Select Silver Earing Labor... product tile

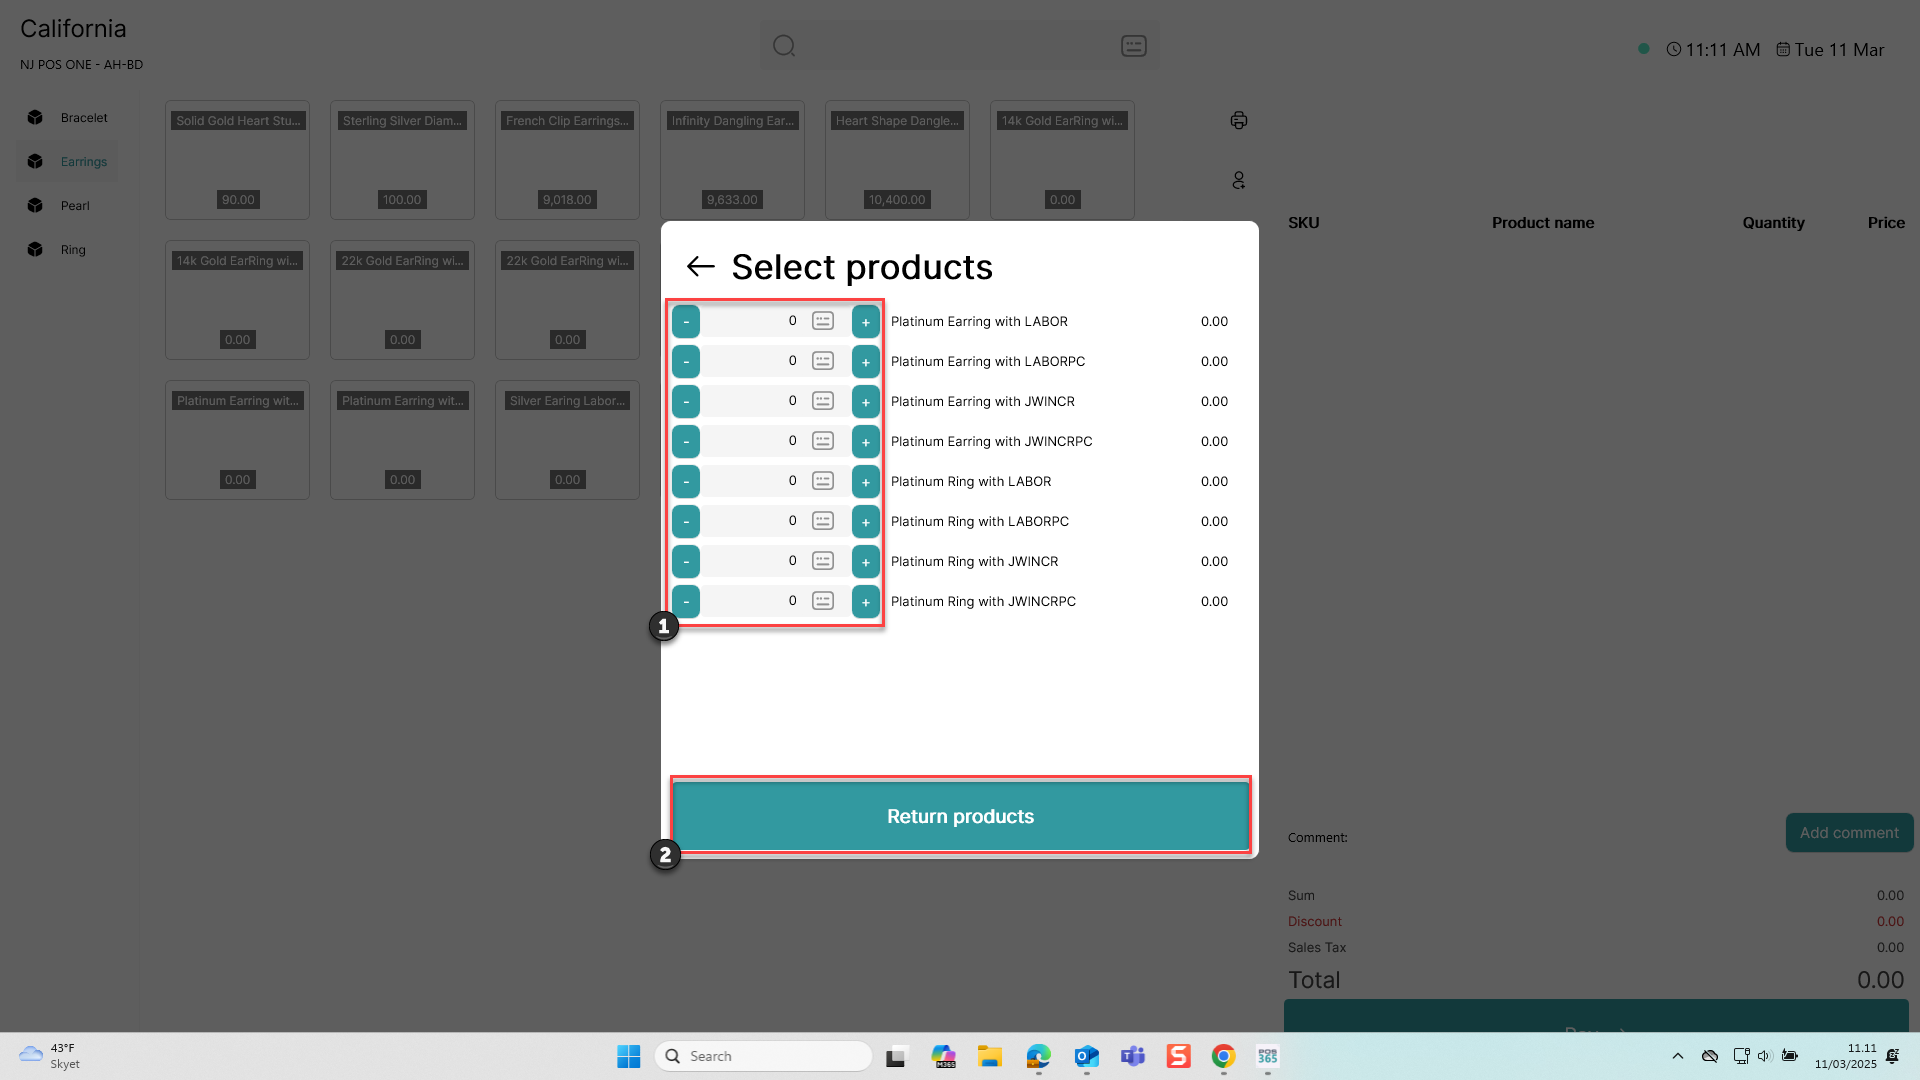[567, 440]
